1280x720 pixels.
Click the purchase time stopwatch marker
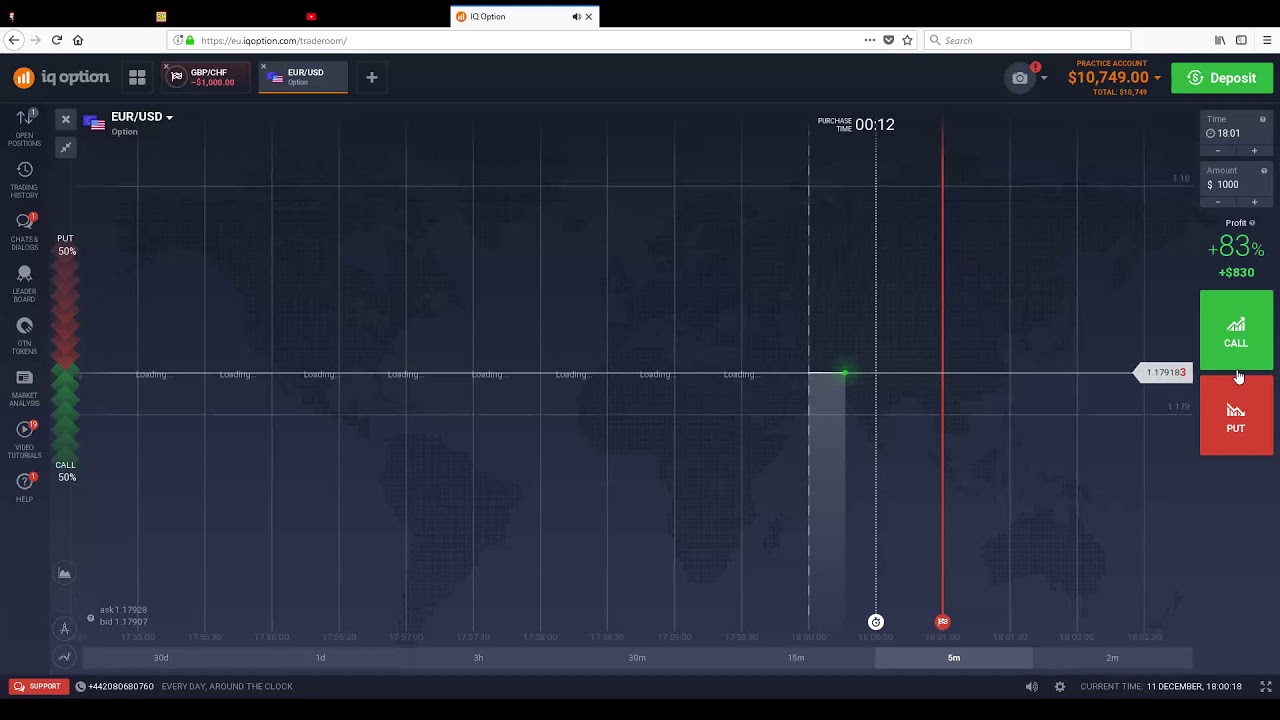click(876, 622)
